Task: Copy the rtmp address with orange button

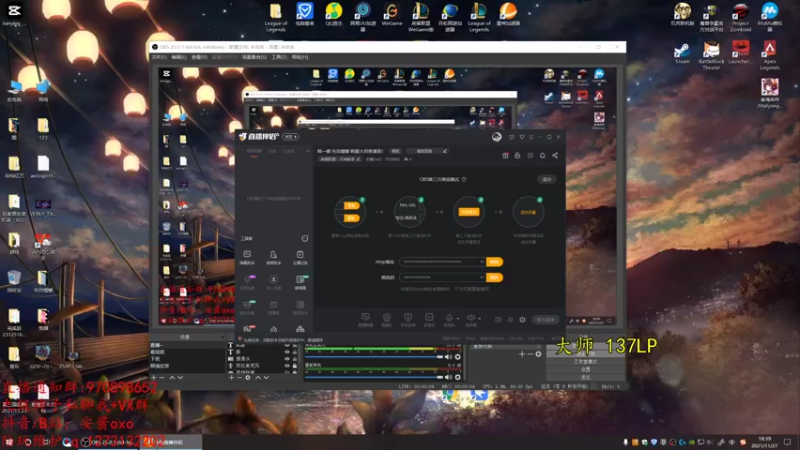Action: point(494,262)
